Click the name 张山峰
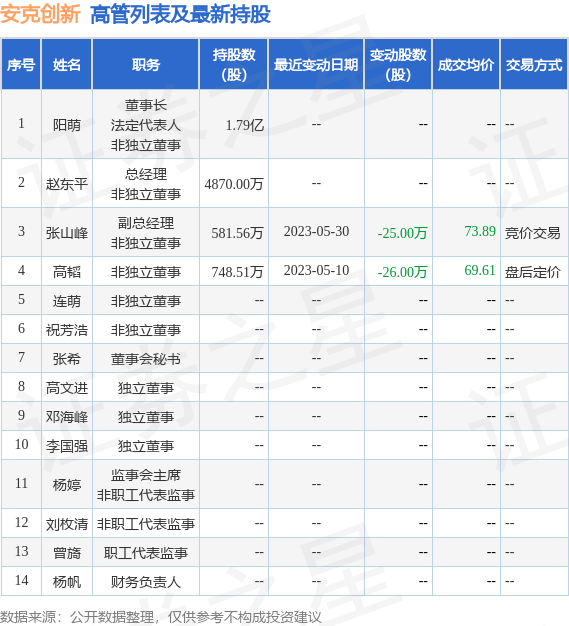The height and width of the screenshot is (626, 569). [67, 232]
